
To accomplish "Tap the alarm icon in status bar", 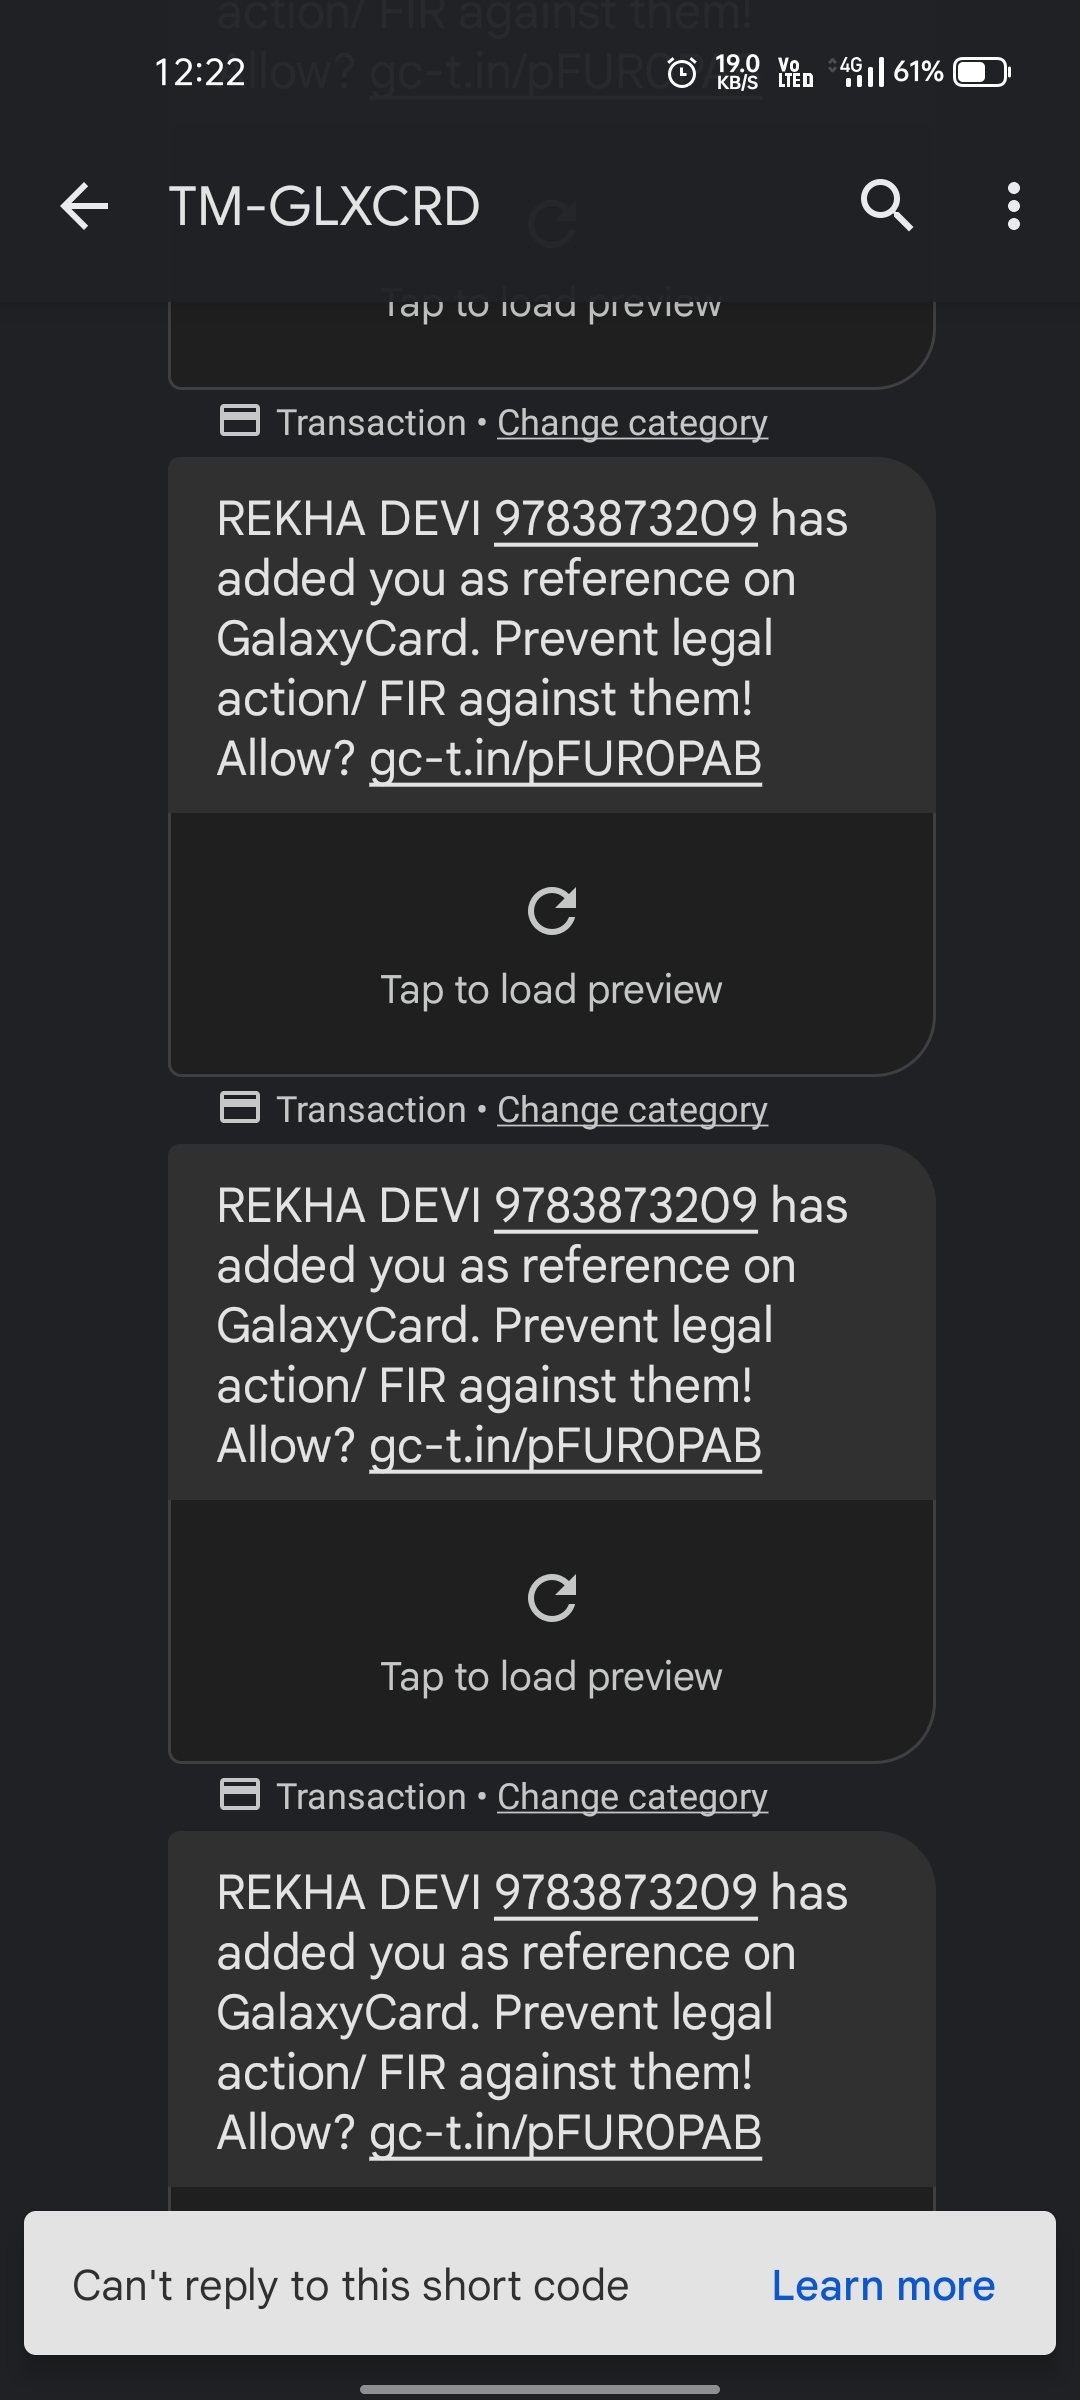I will point(682,73).
